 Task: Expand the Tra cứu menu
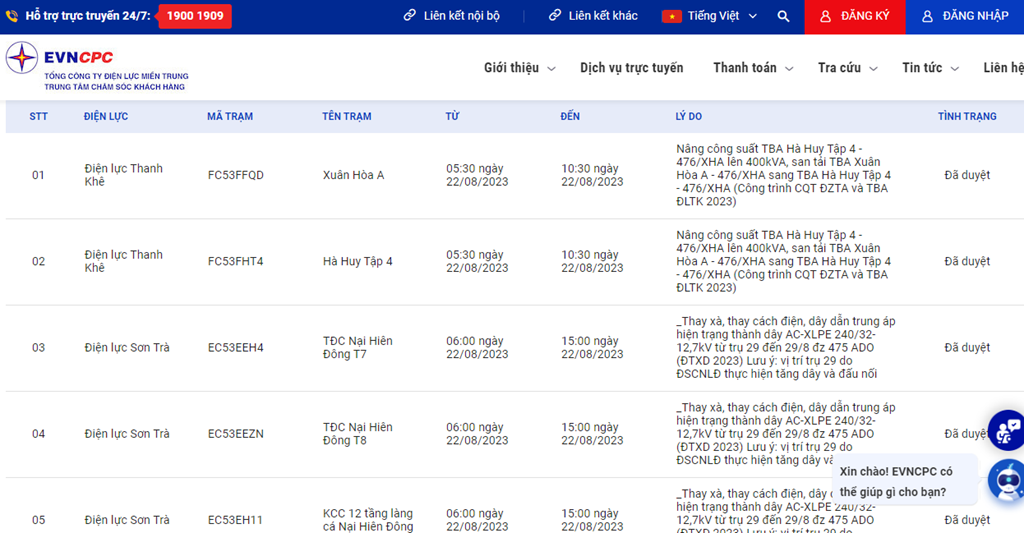847,68
